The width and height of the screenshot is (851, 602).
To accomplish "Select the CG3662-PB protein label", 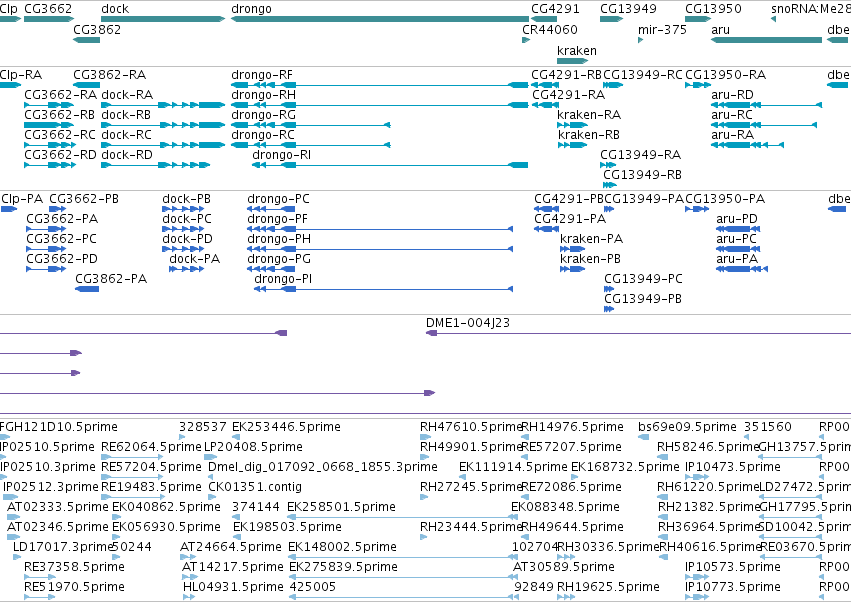I will (x=84, y=199).
